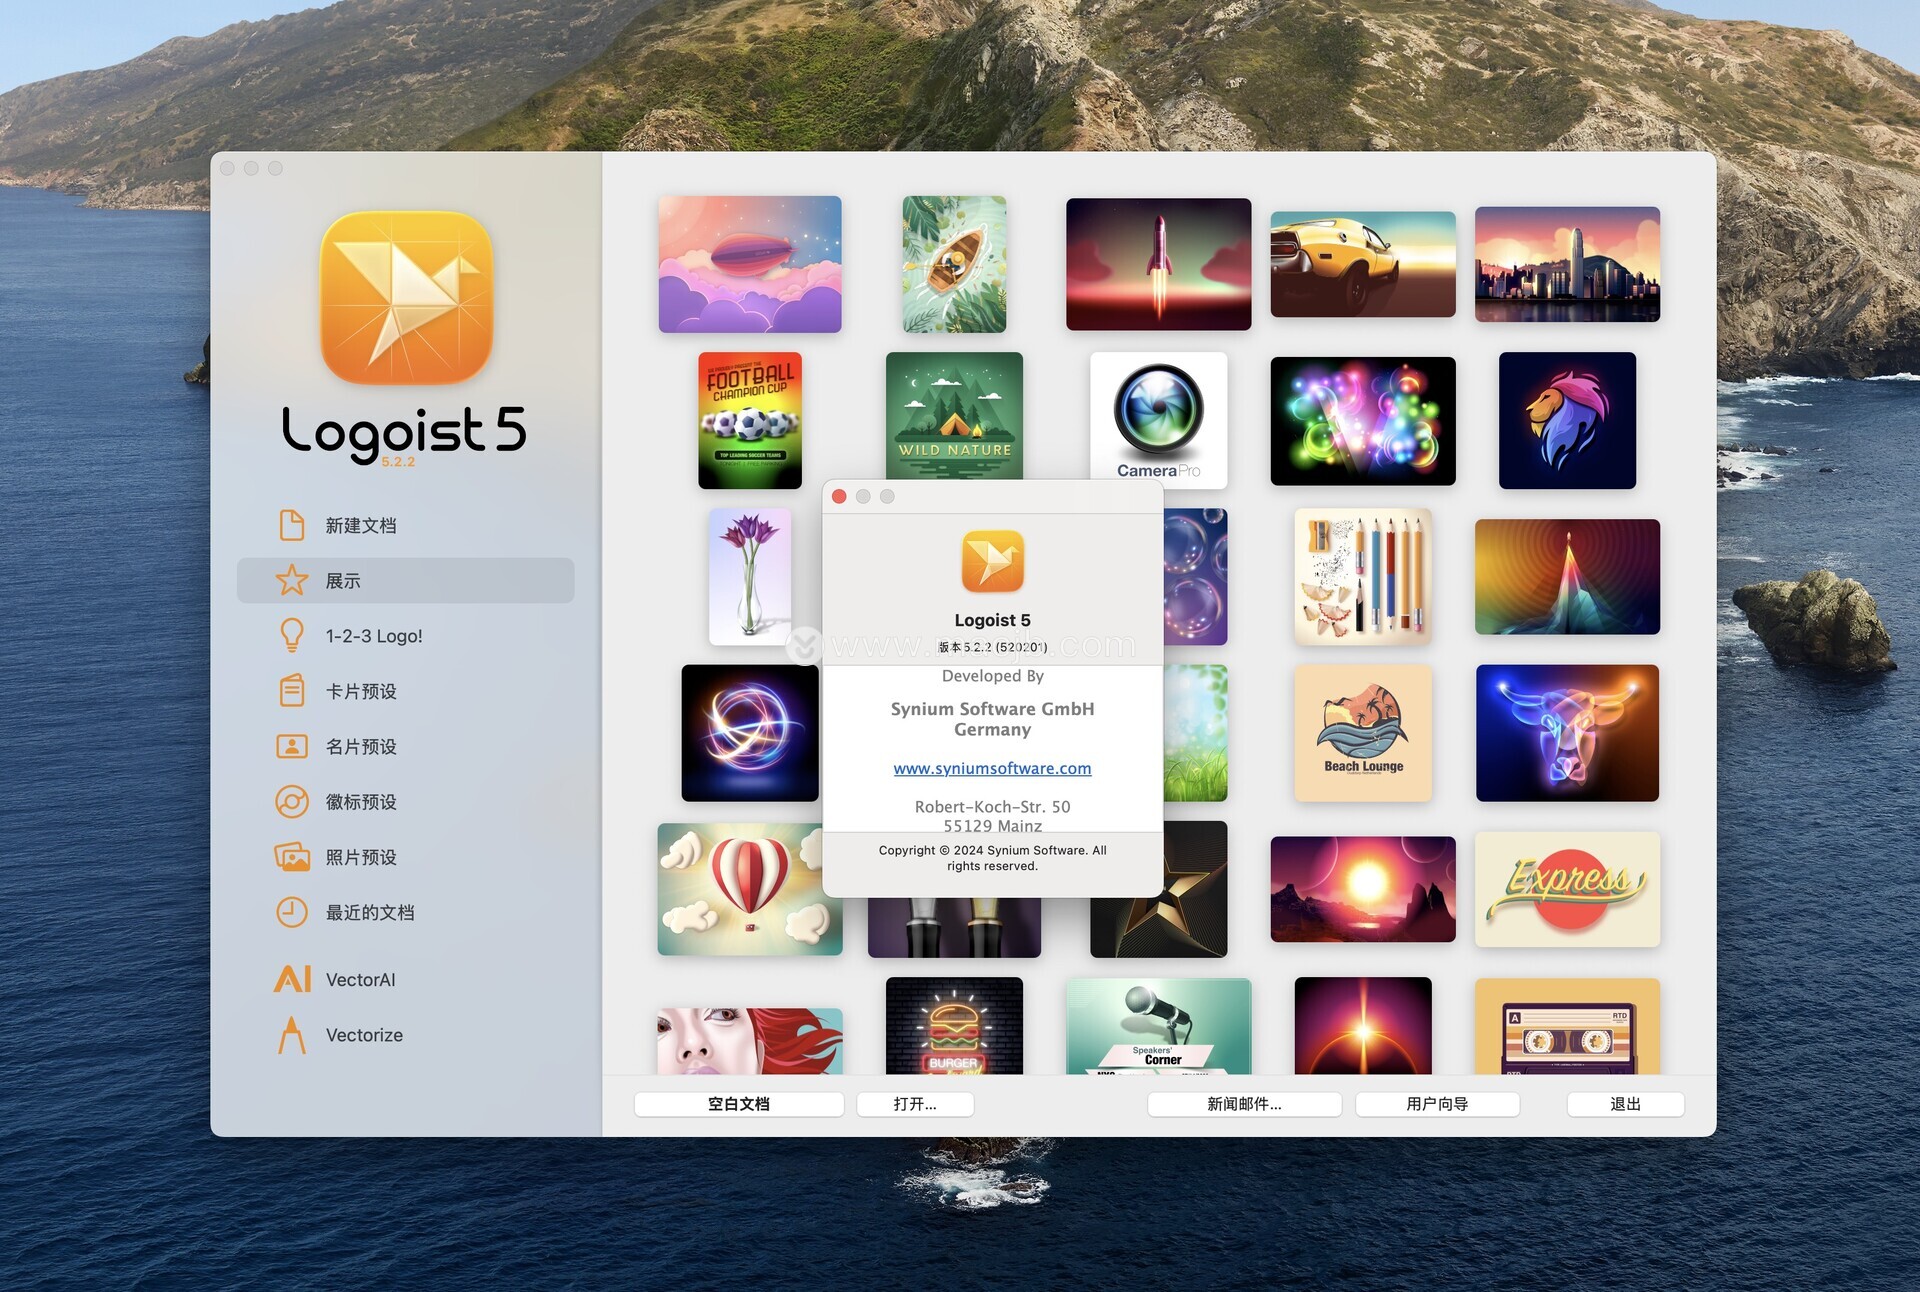Screen dimensions: 1920x1292
Task: Click the 新闻邮件... button
Action: (1244, 1104)
